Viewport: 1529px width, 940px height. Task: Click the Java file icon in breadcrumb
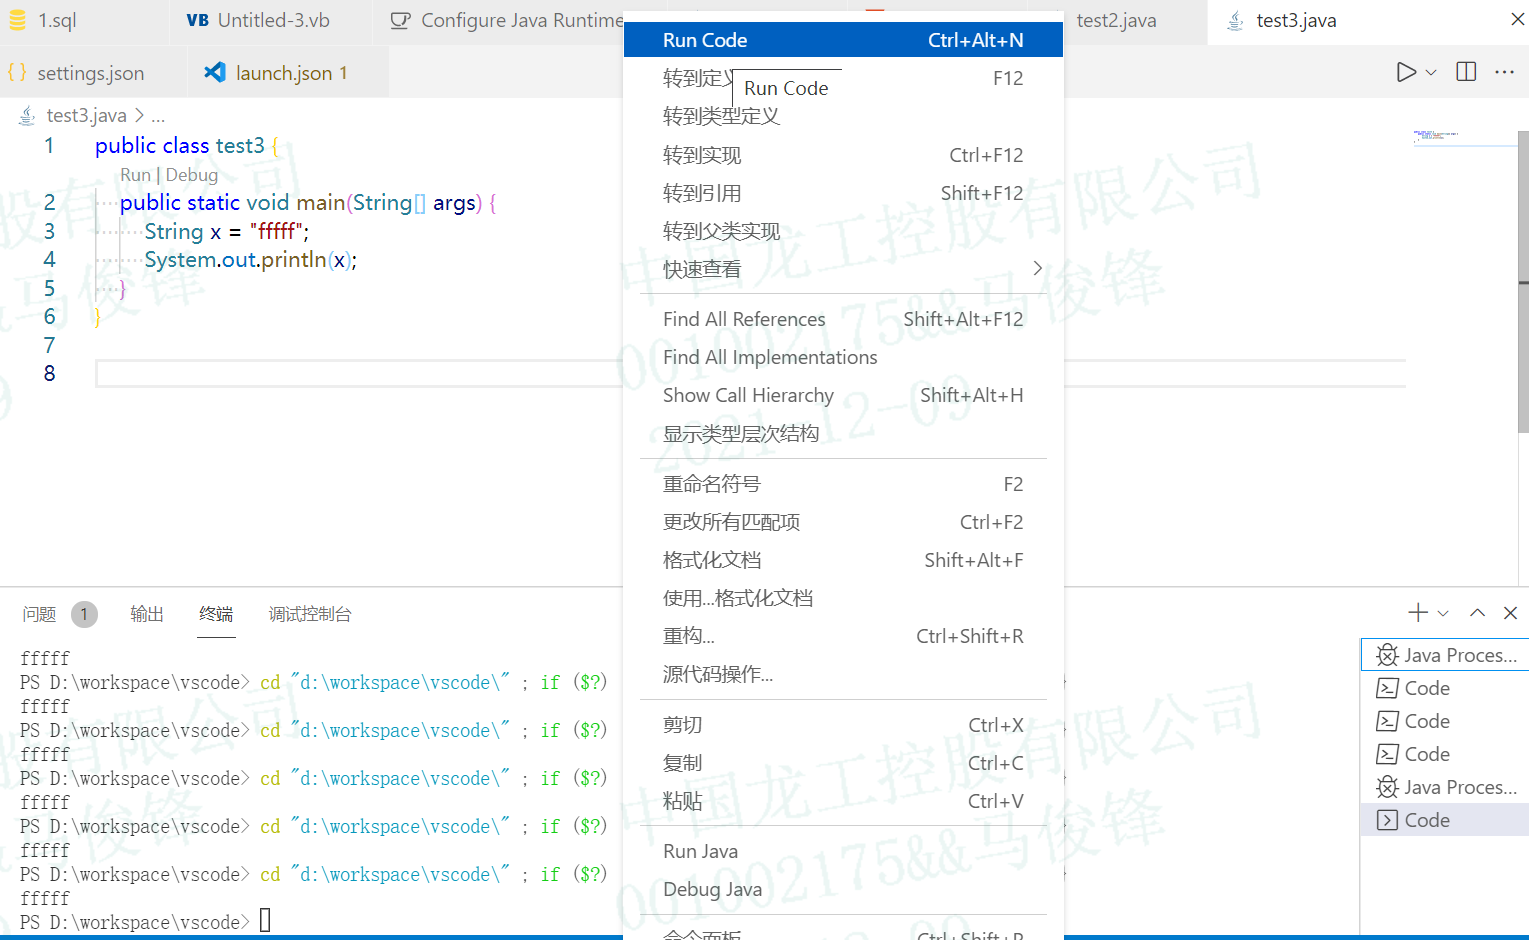(28, 116)
